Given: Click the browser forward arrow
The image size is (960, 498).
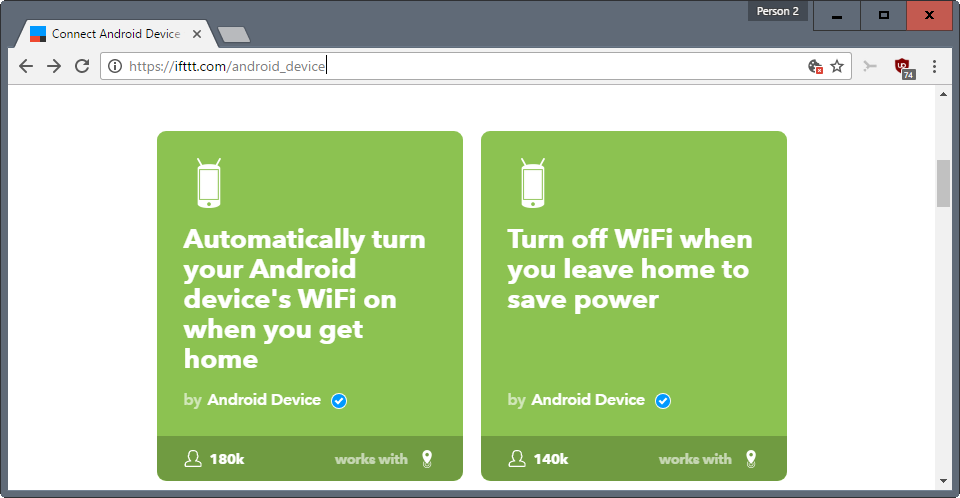Looking at the screenshot, I should tap(54, 66).
